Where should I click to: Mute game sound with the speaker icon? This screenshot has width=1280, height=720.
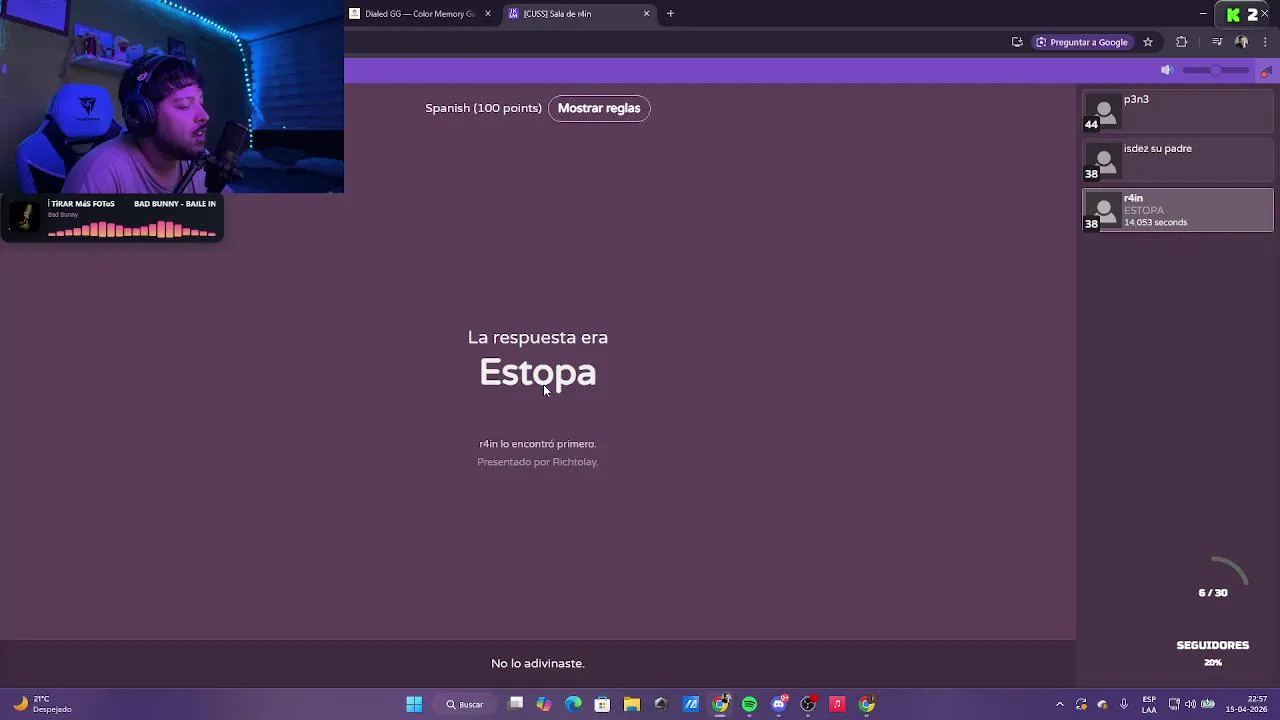pyautogui.click(x=1166, y=70)
